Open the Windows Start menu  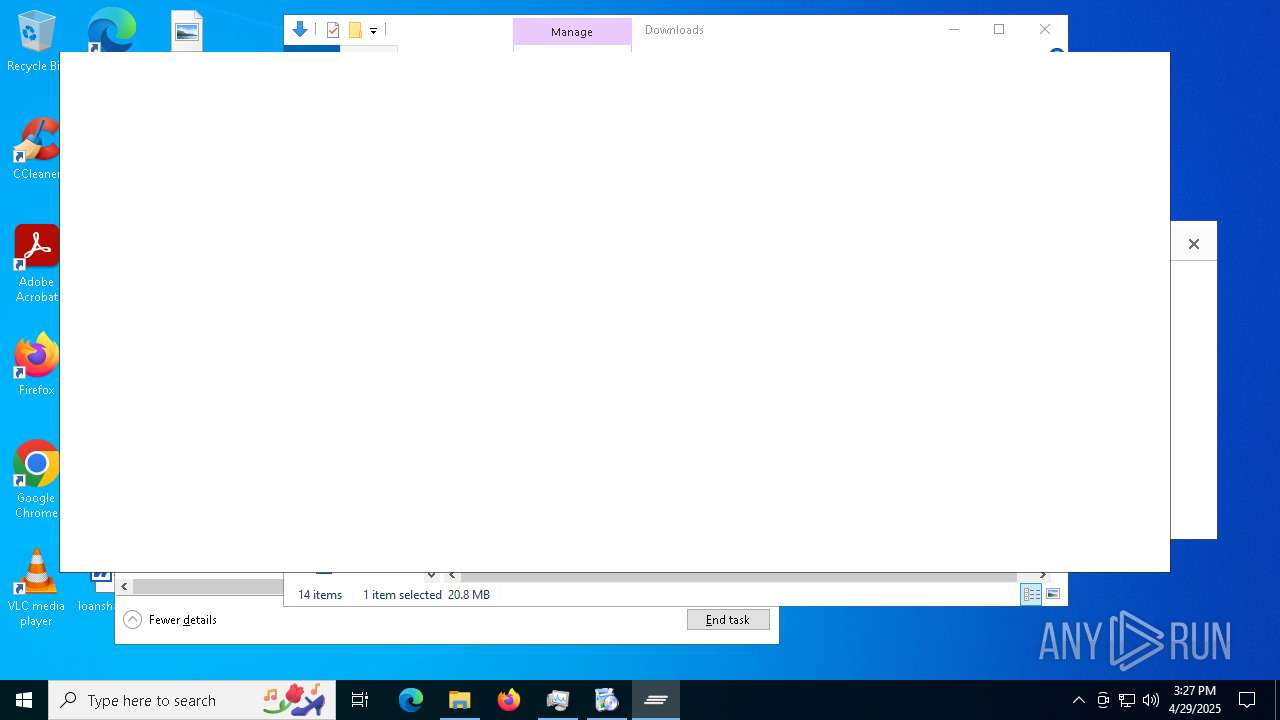24,700
